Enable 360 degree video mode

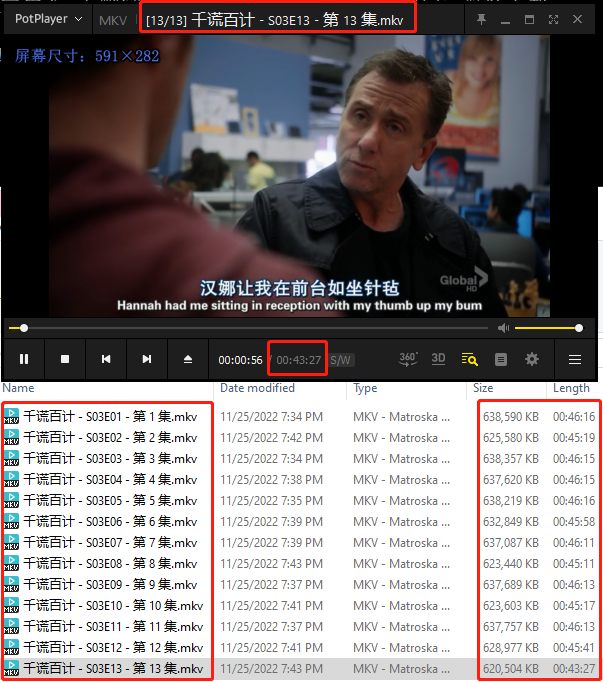click(408, 359)
